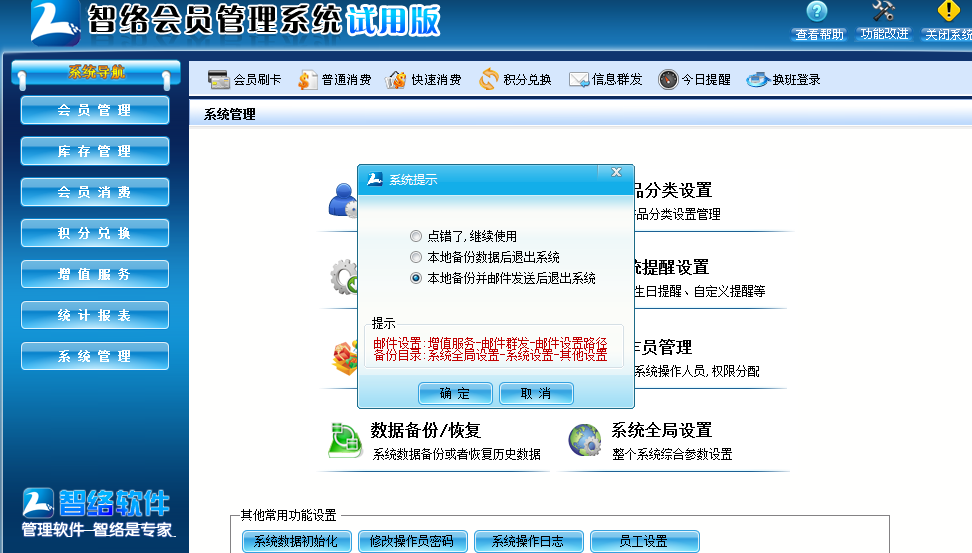Image resolution: width=972 pixels, height=553 pixels.
Task: Select 本地备份并邮件发送后退出系统 option
Action: coord(416,278)
